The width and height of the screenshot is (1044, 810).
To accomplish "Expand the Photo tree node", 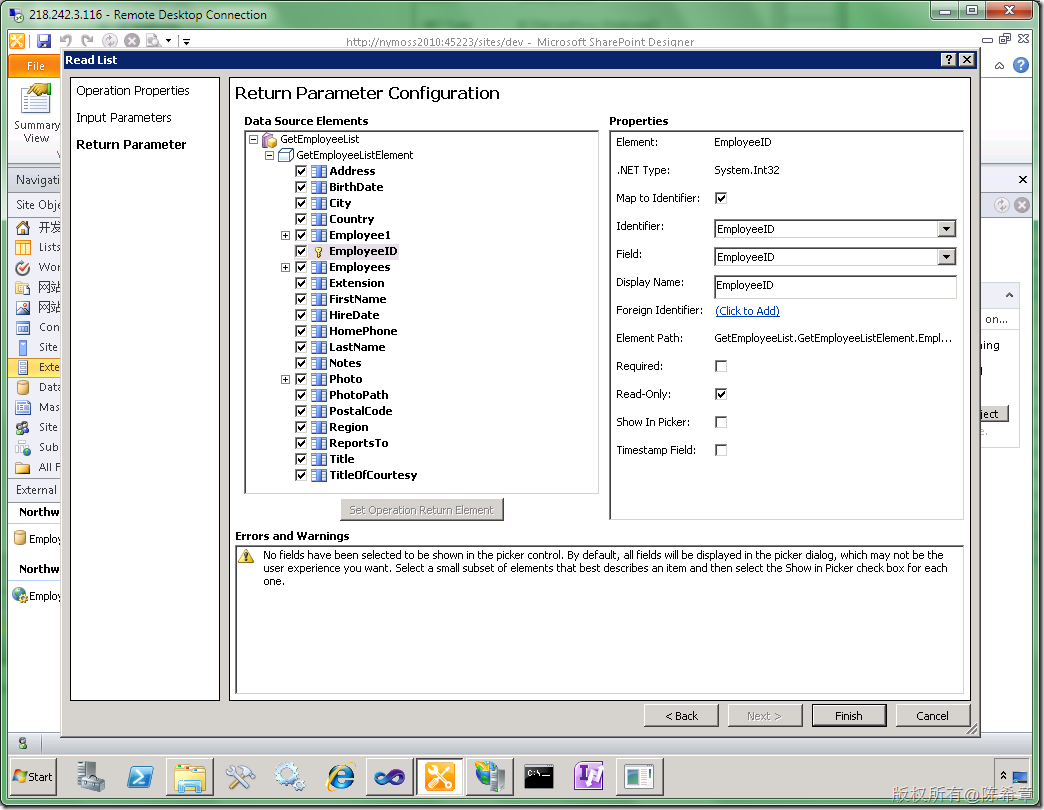I will (x=286, y=379).
